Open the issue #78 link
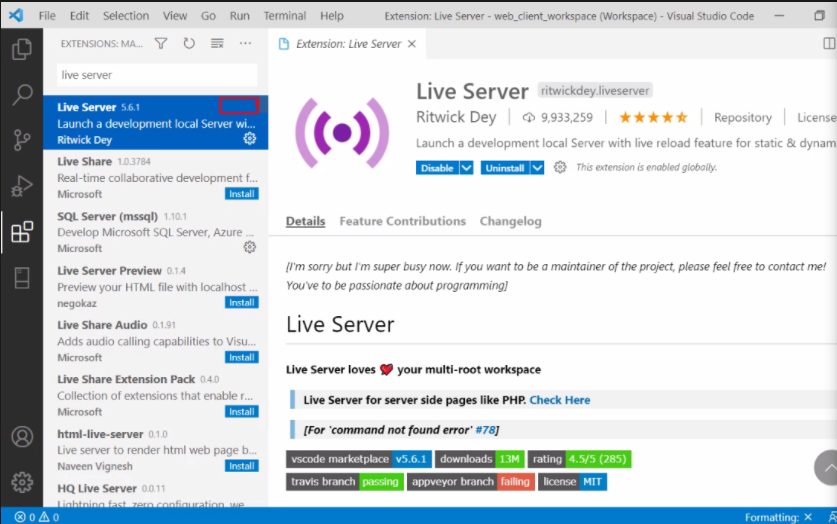The image size is (837, 524). tap(485, 430)
